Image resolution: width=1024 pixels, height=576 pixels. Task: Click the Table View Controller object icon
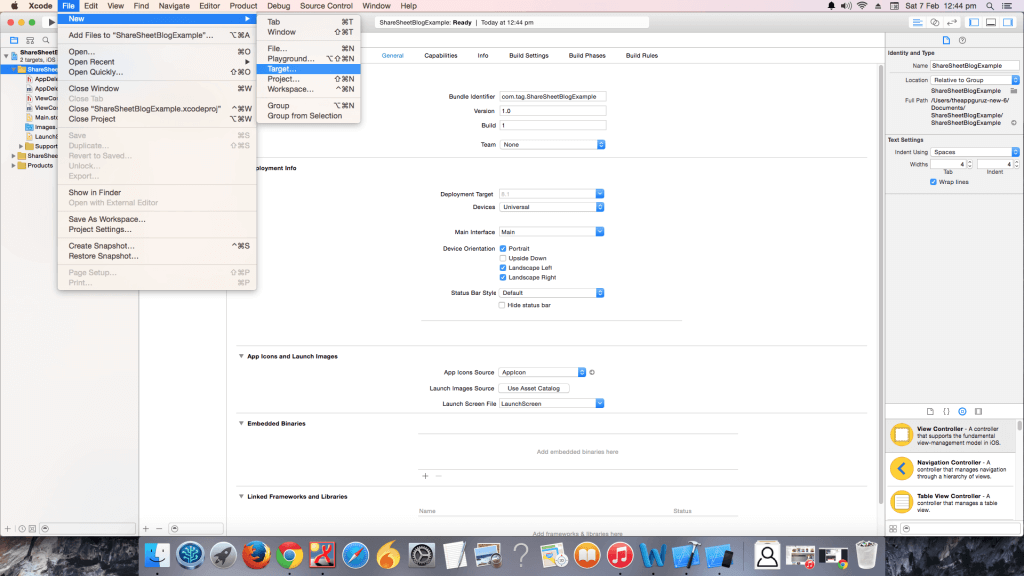pyautogui.click(x=901, y=502)
